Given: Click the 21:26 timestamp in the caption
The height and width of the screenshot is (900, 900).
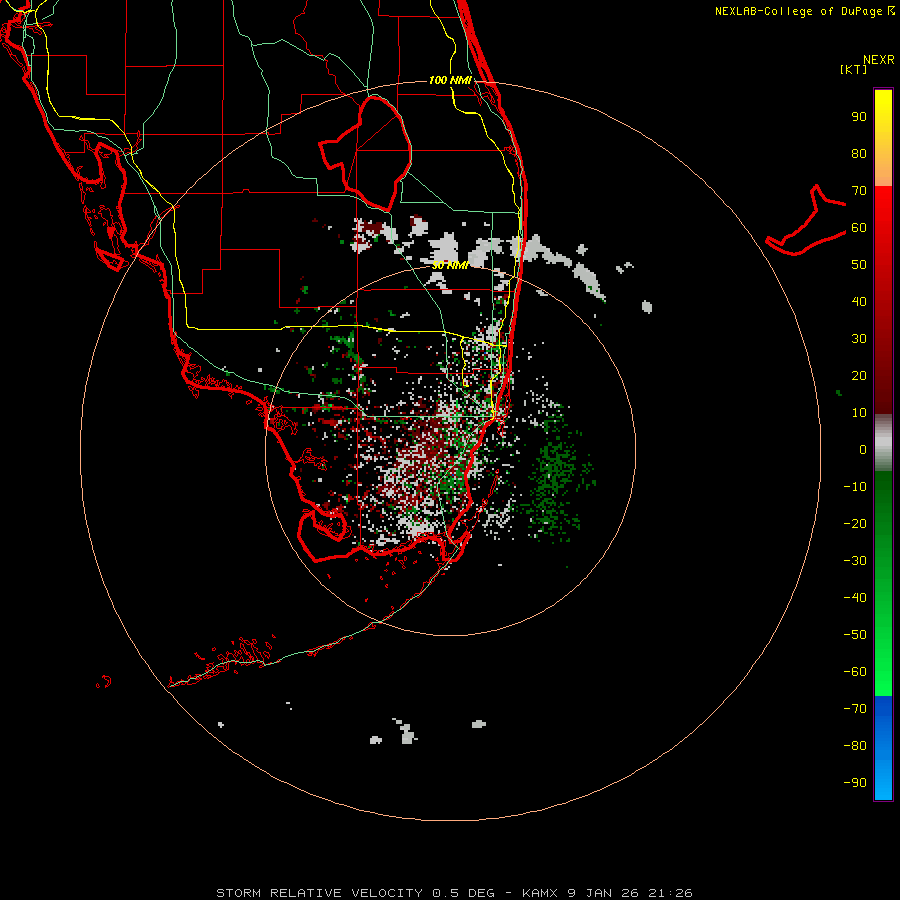Looking at the screenshot, I should click(670, 893).
